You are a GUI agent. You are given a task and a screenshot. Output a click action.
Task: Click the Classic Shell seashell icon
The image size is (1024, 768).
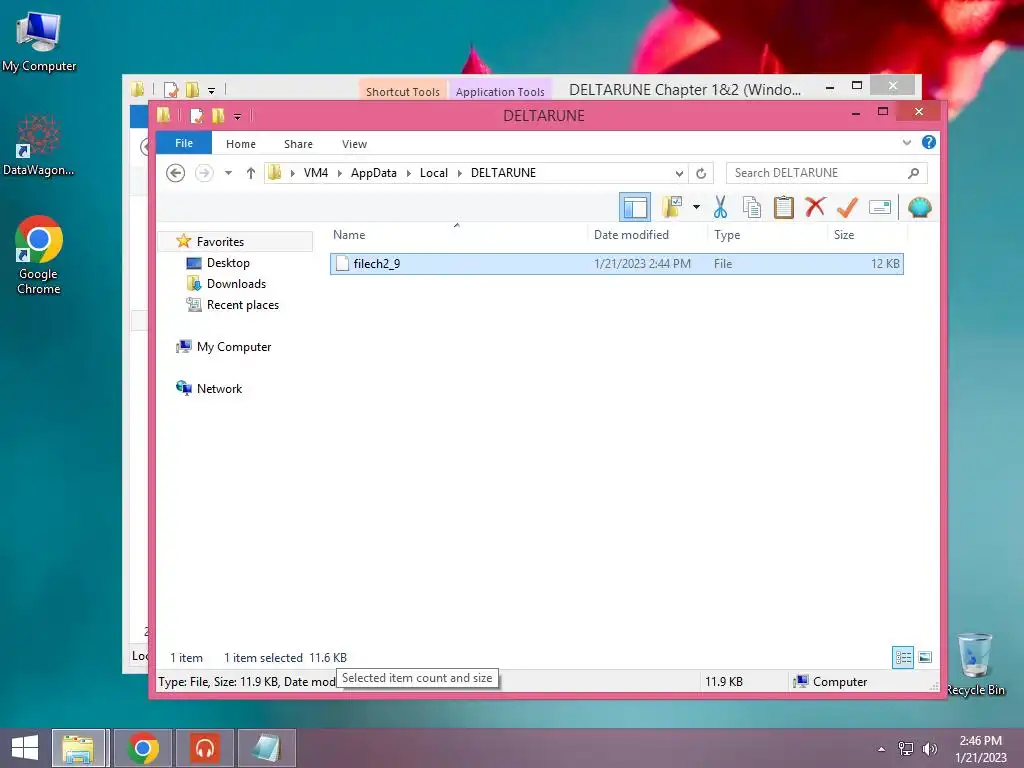pos(919,208)
